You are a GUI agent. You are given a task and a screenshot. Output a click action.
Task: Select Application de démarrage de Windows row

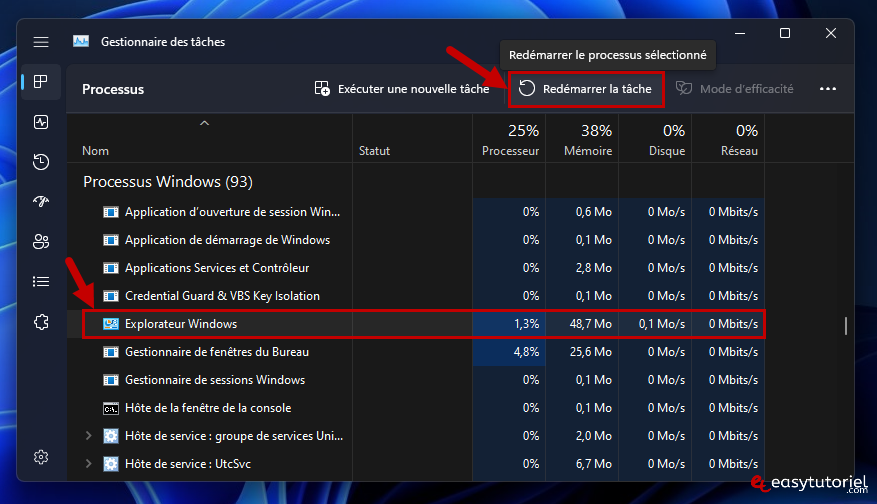tap(415, 240)
